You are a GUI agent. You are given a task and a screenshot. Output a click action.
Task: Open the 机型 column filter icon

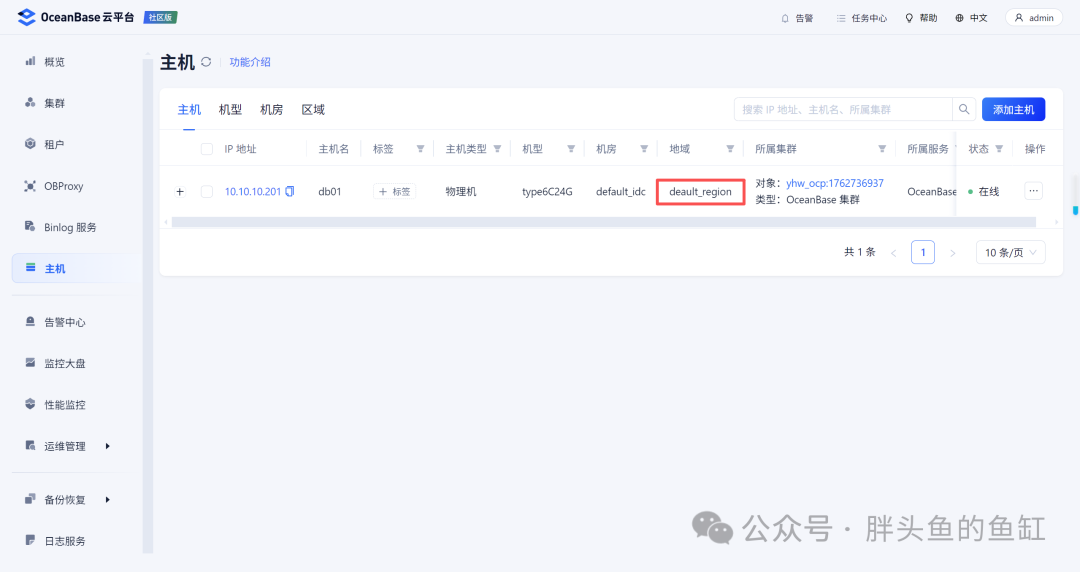pos(571,149)
